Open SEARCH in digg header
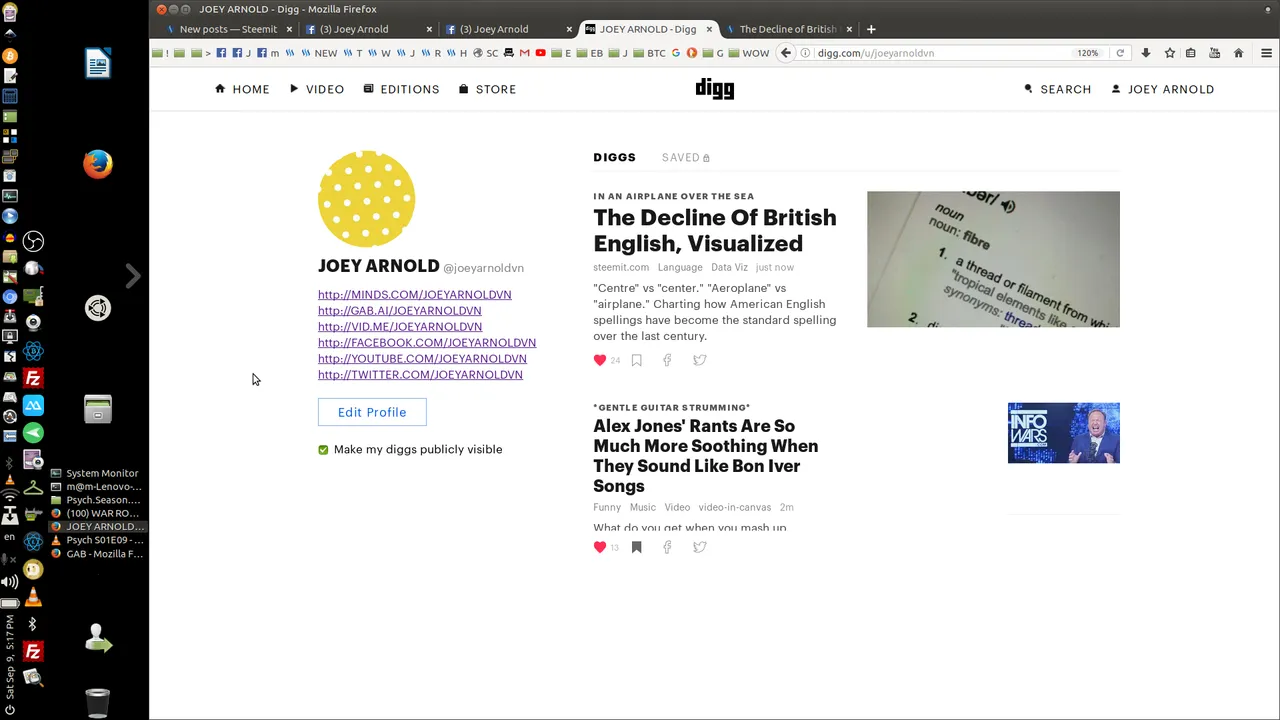The image size is (1280, 720). [1058, 89]
